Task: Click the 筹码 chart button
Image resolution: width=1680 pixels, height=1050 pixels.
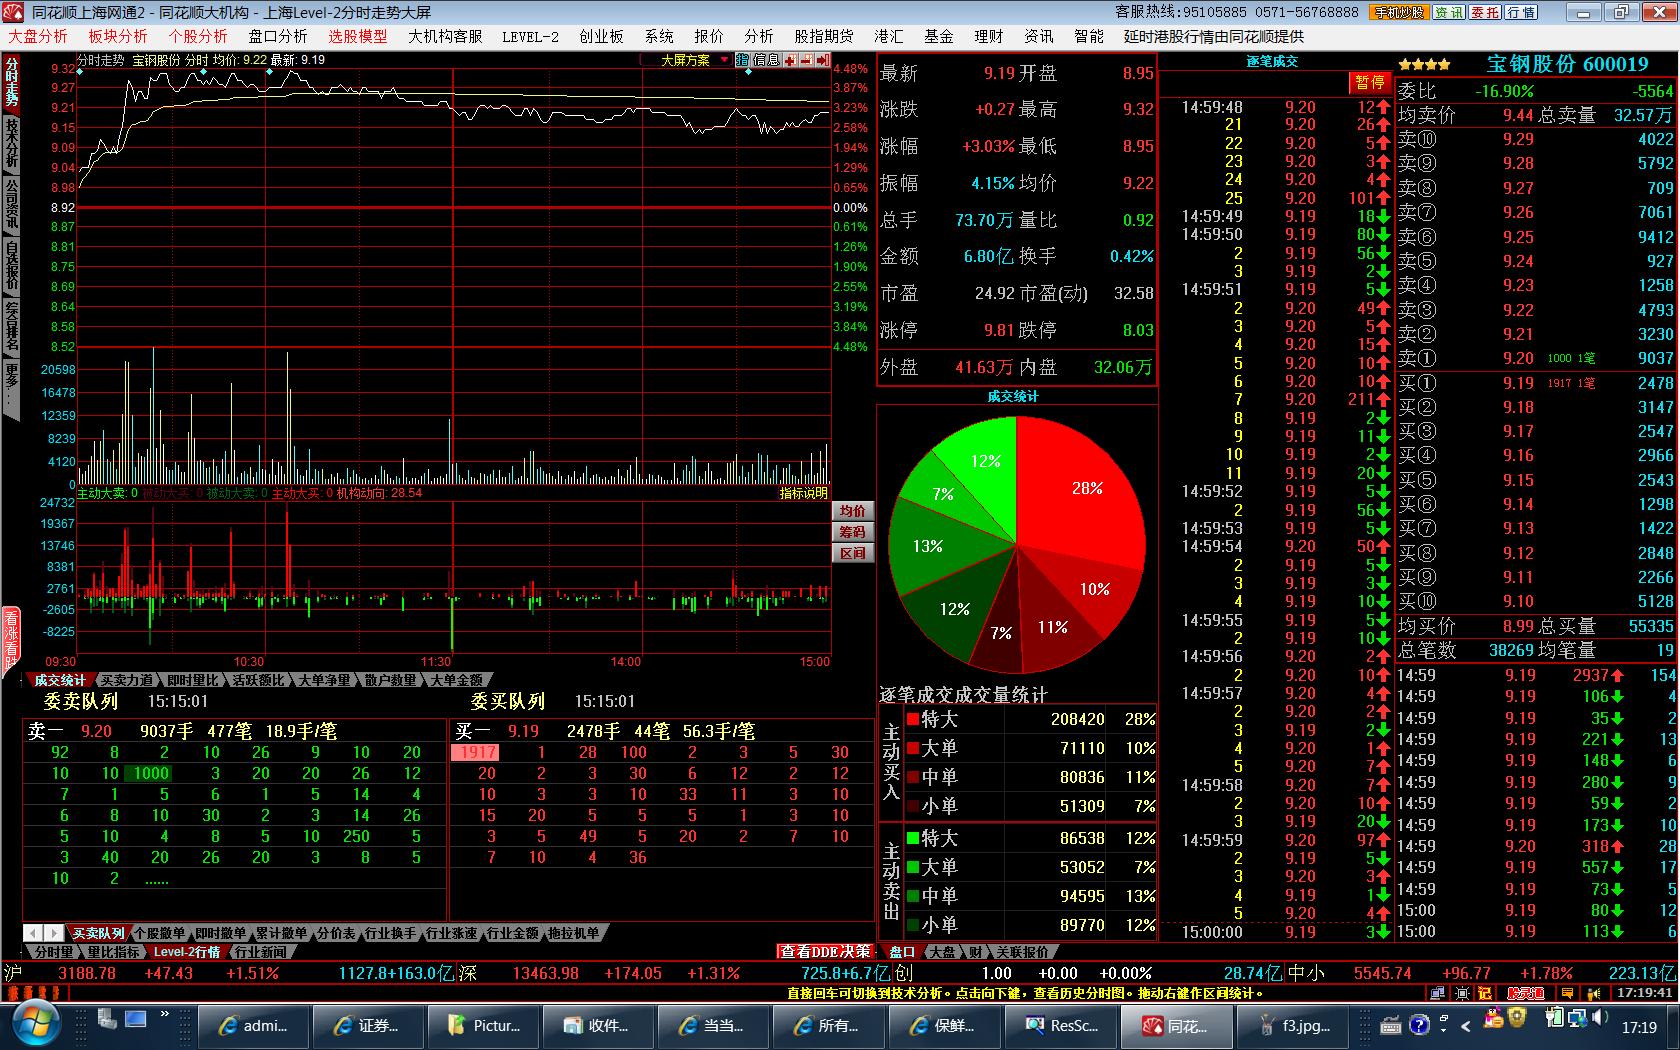Action: pos(853,532)
